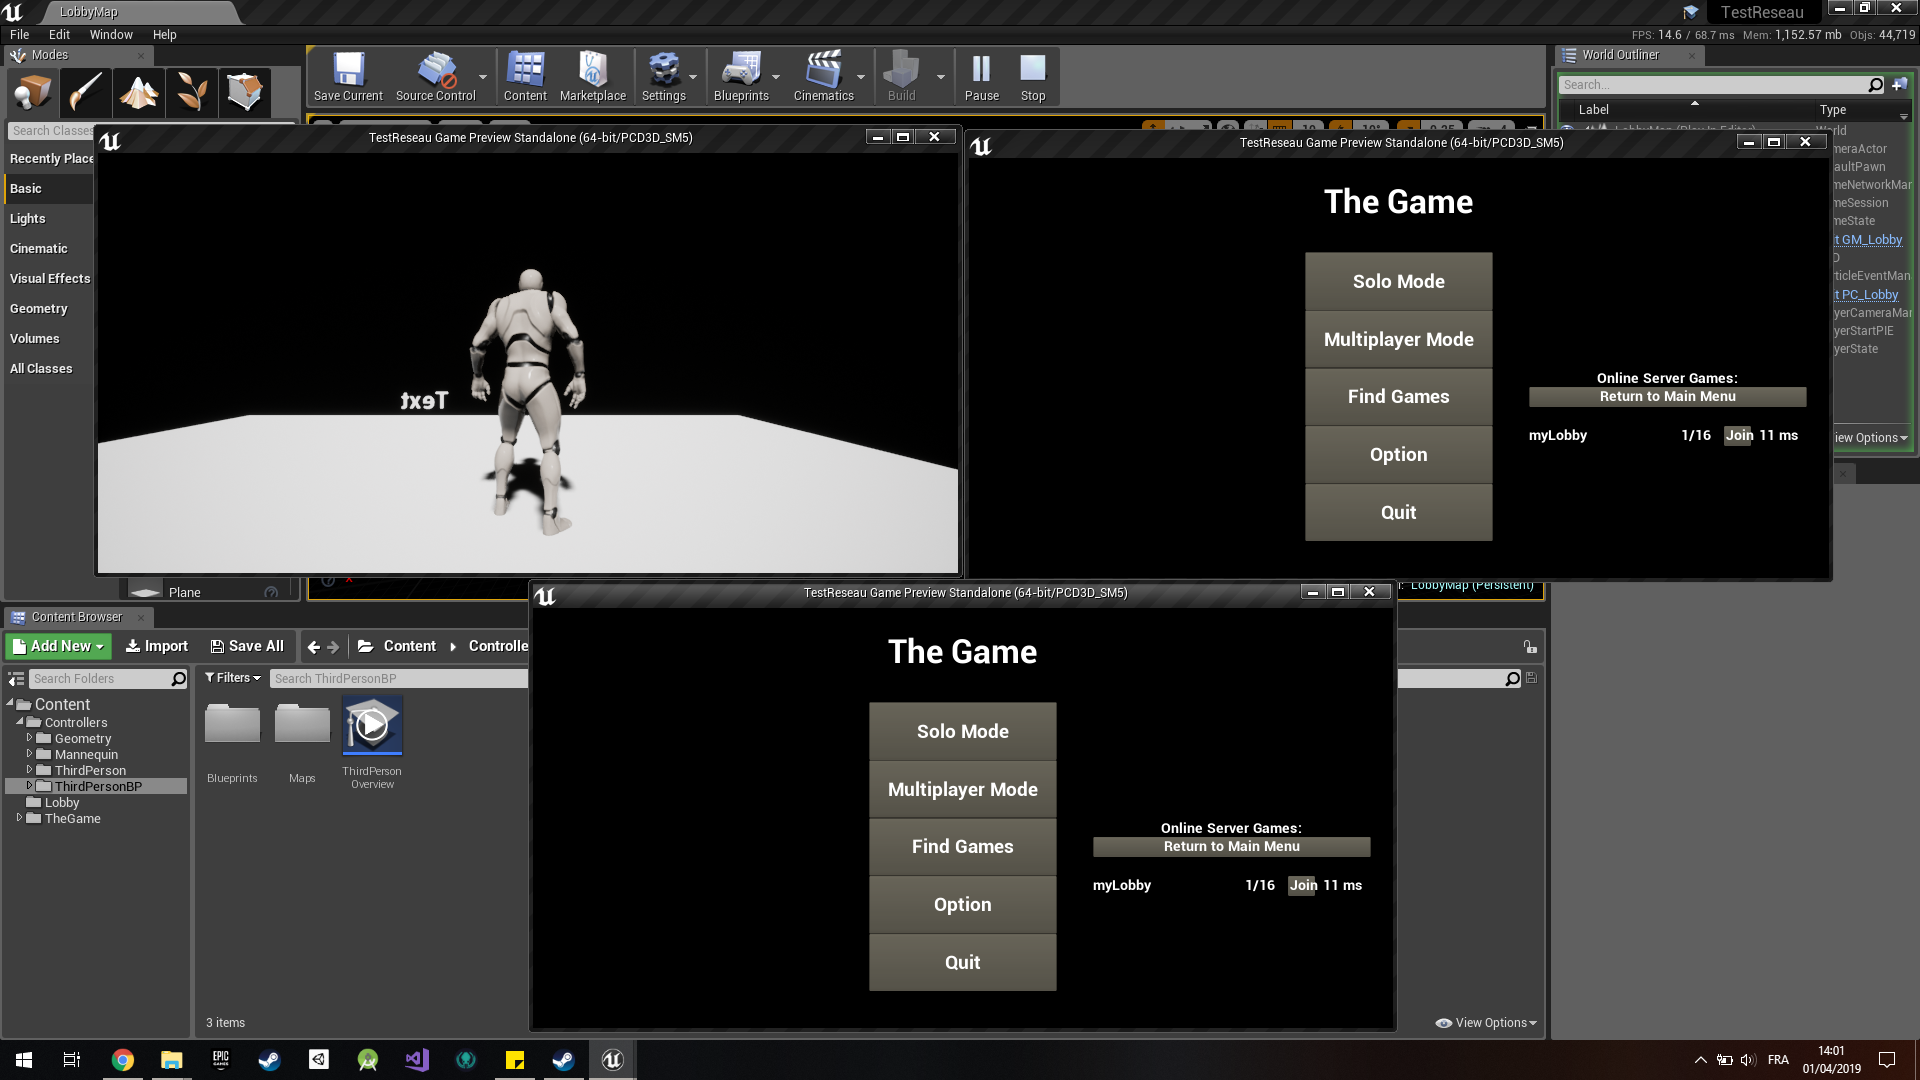This screenshot has height=1080, width=1920.
Task: Activate Landscape mode in the Modes panel
Action: point(139,92)
